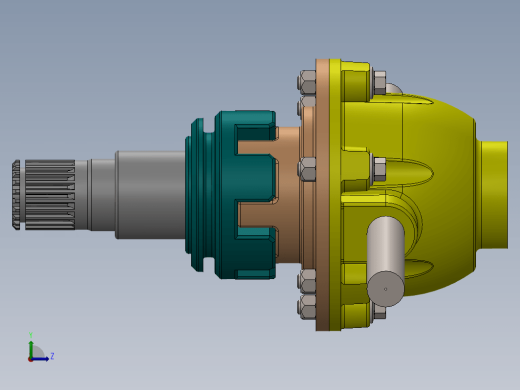Pick the teal castellated collar part
The width and height of the screenshot is (520, 390).
[x=230, y=195]
